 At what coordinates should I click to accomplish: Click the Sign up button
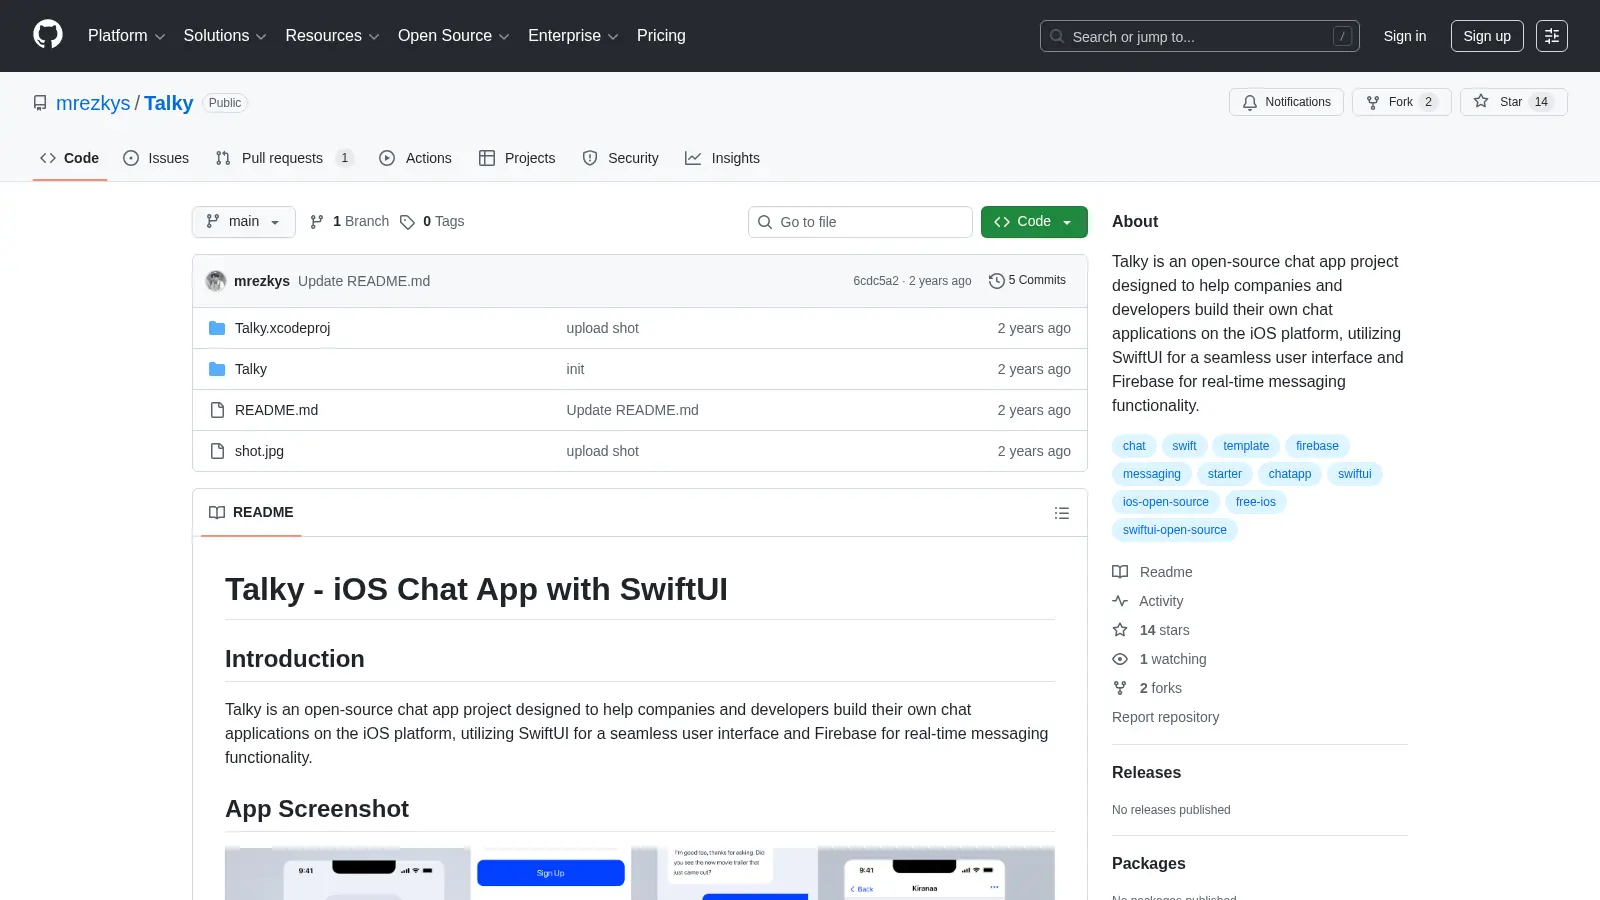point(1487,36)
